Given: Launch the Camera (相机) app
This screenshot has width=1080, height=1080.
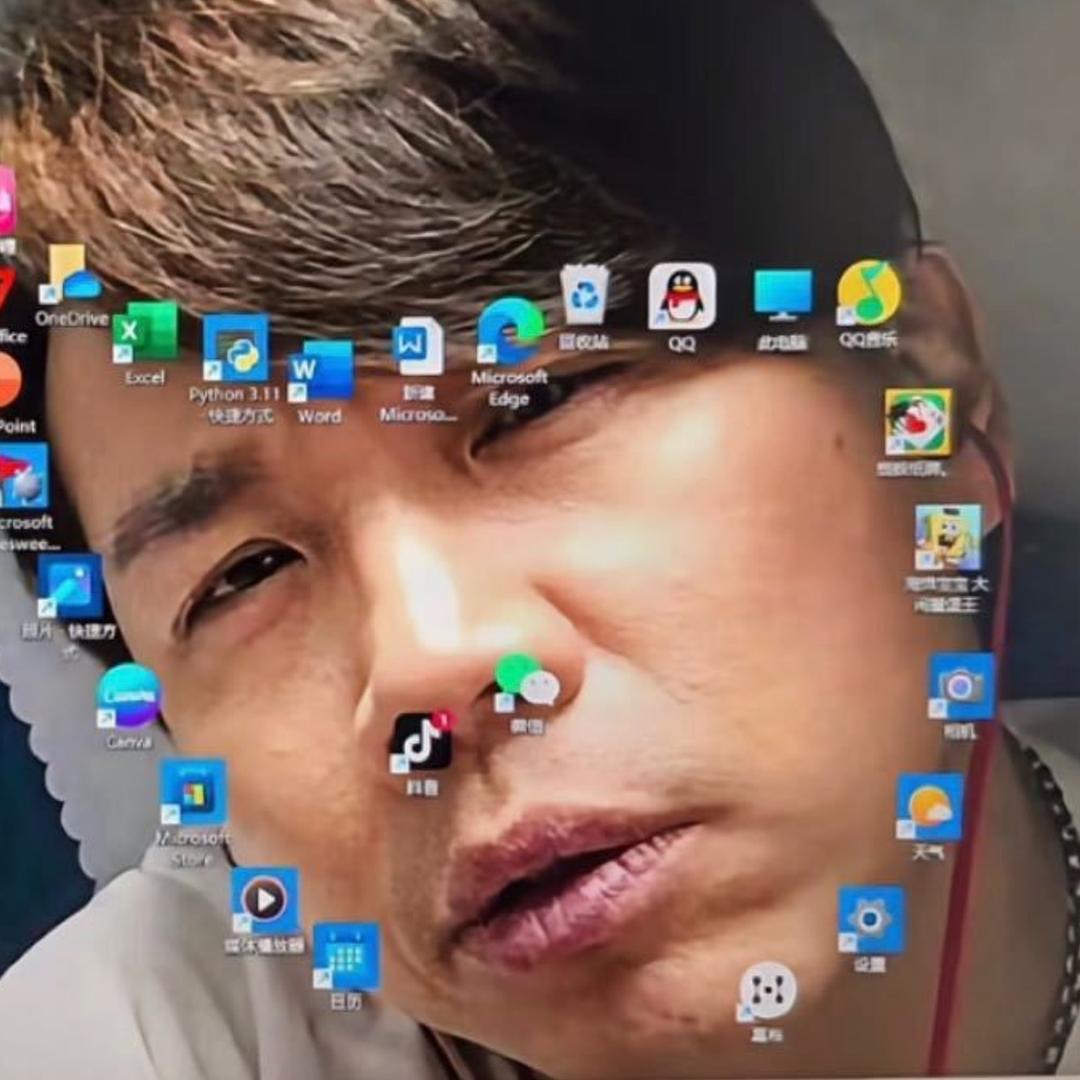Looking at the screenshot, I should coord(962,686).
